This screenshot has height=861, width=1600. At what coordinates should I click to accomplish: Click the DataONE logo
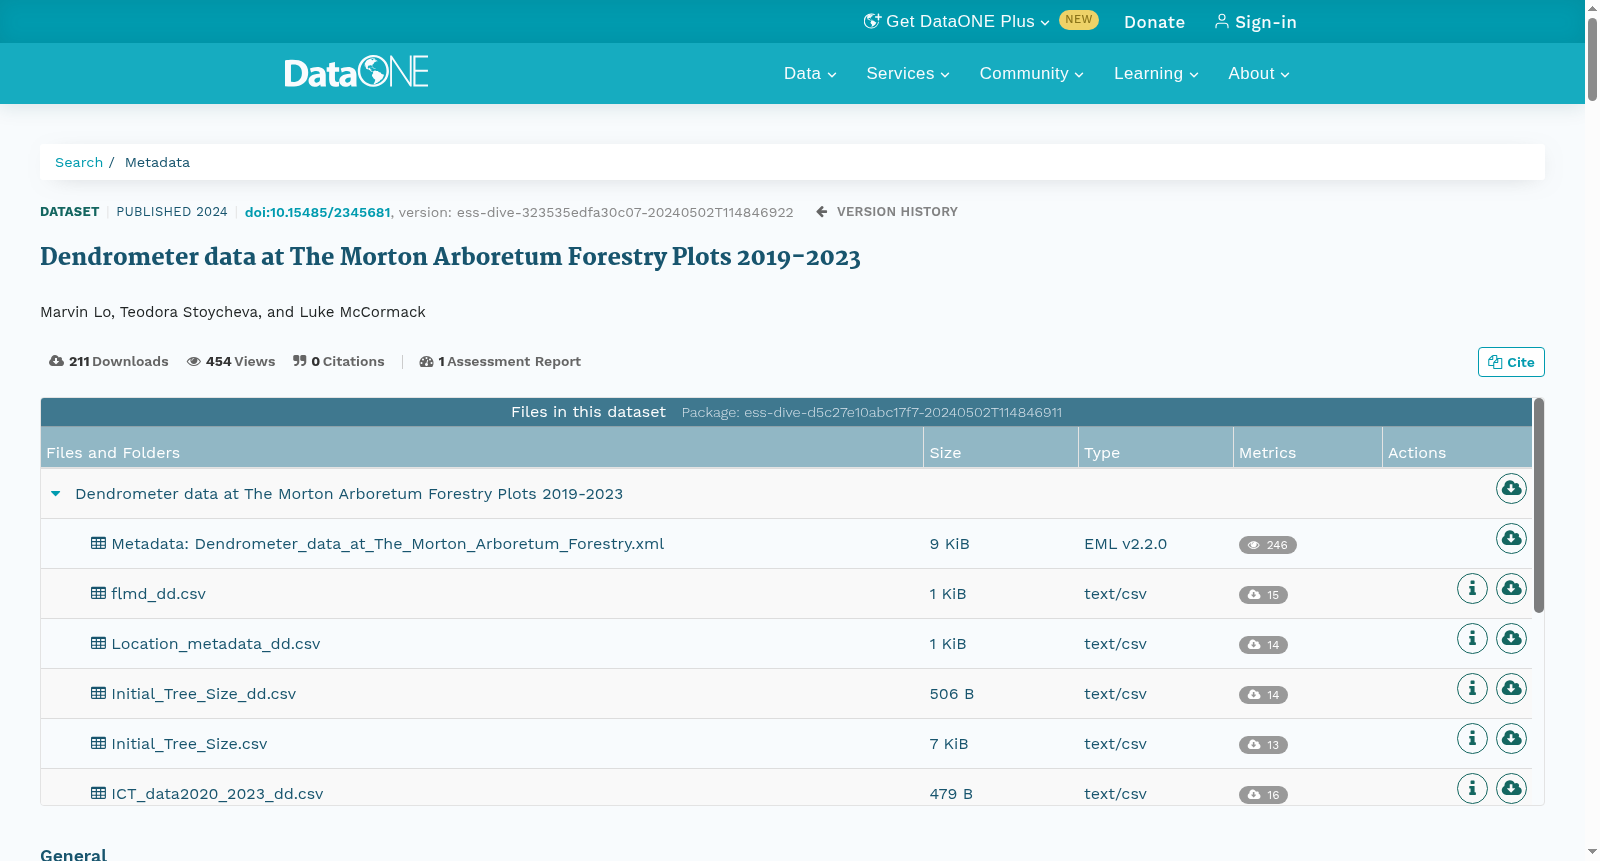click(356, 72)
